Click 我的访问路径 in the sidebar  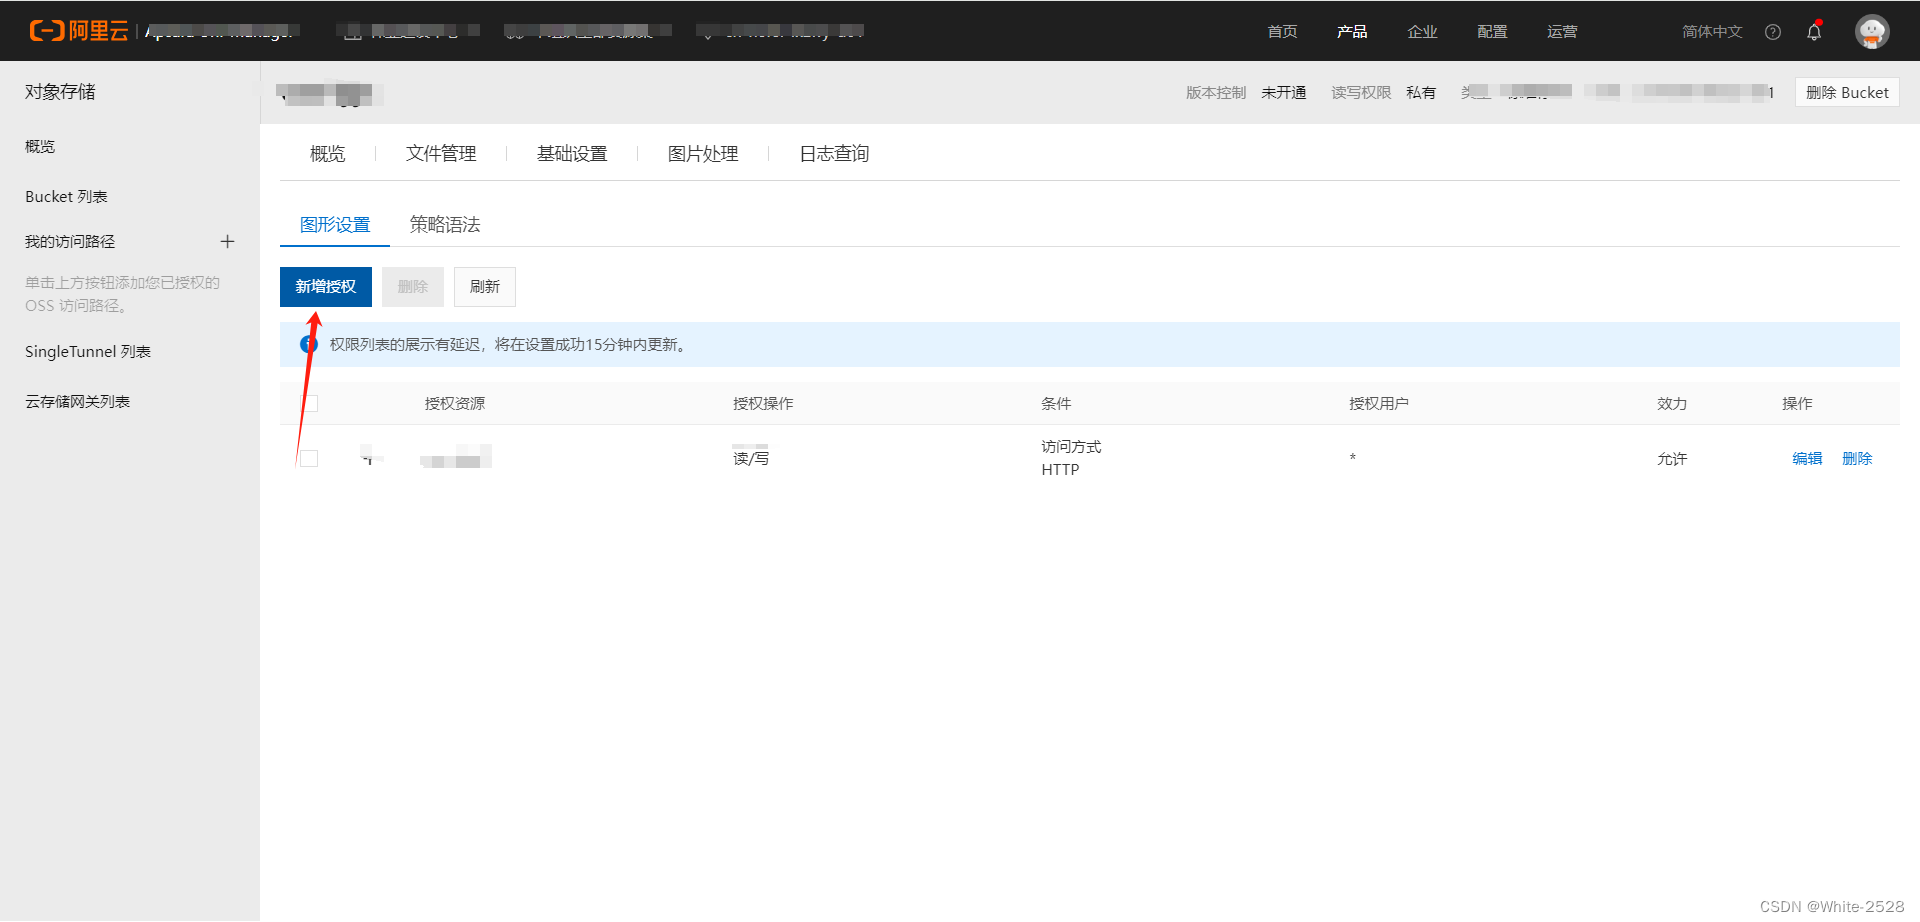pos(70,241)
